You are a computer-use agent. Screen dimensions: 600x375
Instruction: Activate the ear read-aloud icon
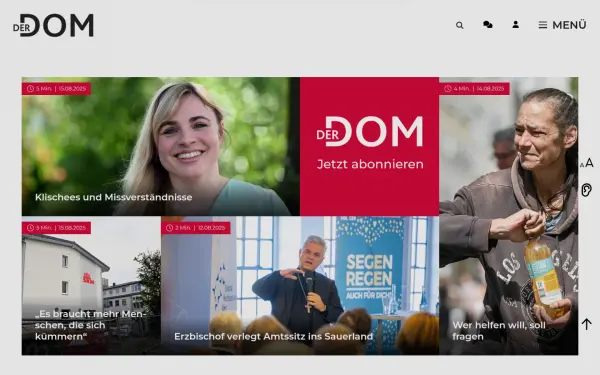tap(586, 190)
